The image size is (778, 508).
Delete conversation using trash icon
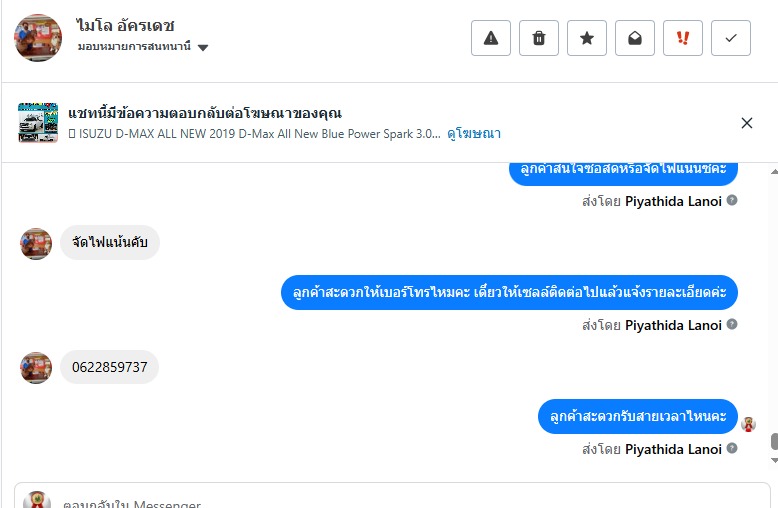click(x=539, y=38)
